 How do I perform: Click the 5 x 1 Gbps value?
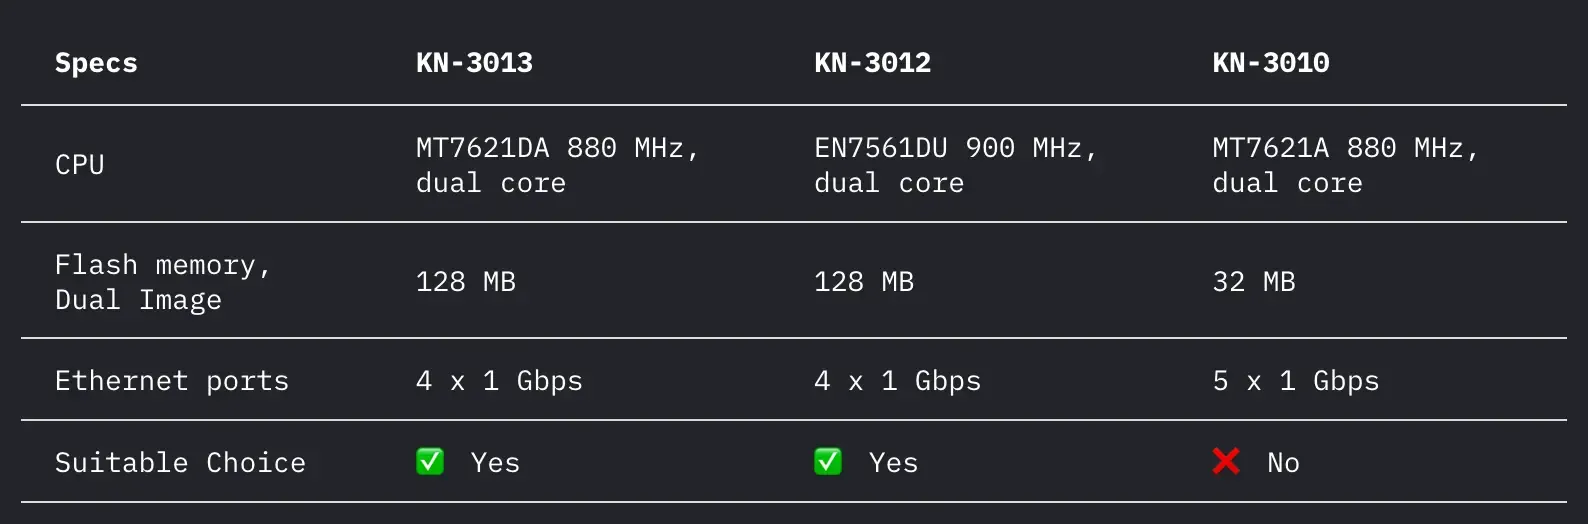coord(1295,381)
